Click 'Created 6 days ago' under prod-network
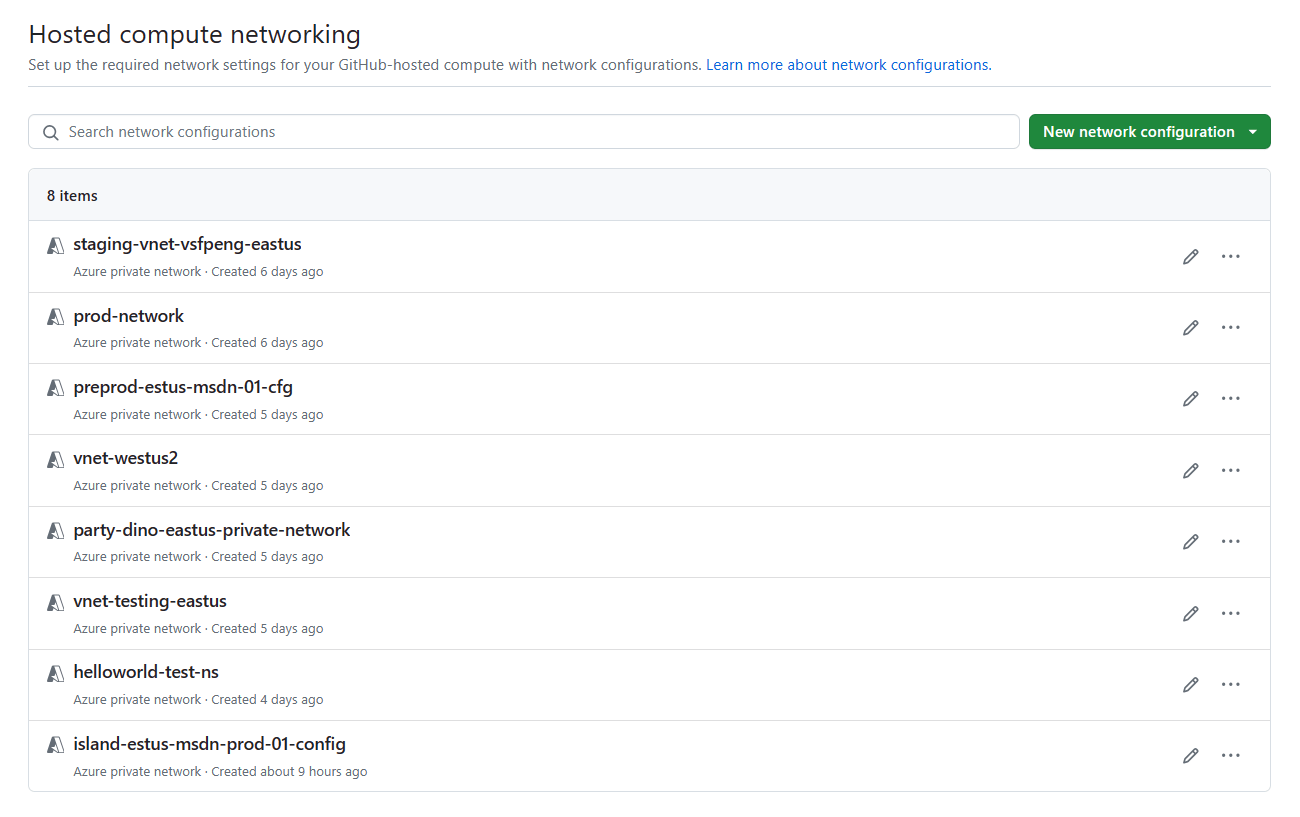This screenshot has height=817, width=1300. tap(267, 343)
